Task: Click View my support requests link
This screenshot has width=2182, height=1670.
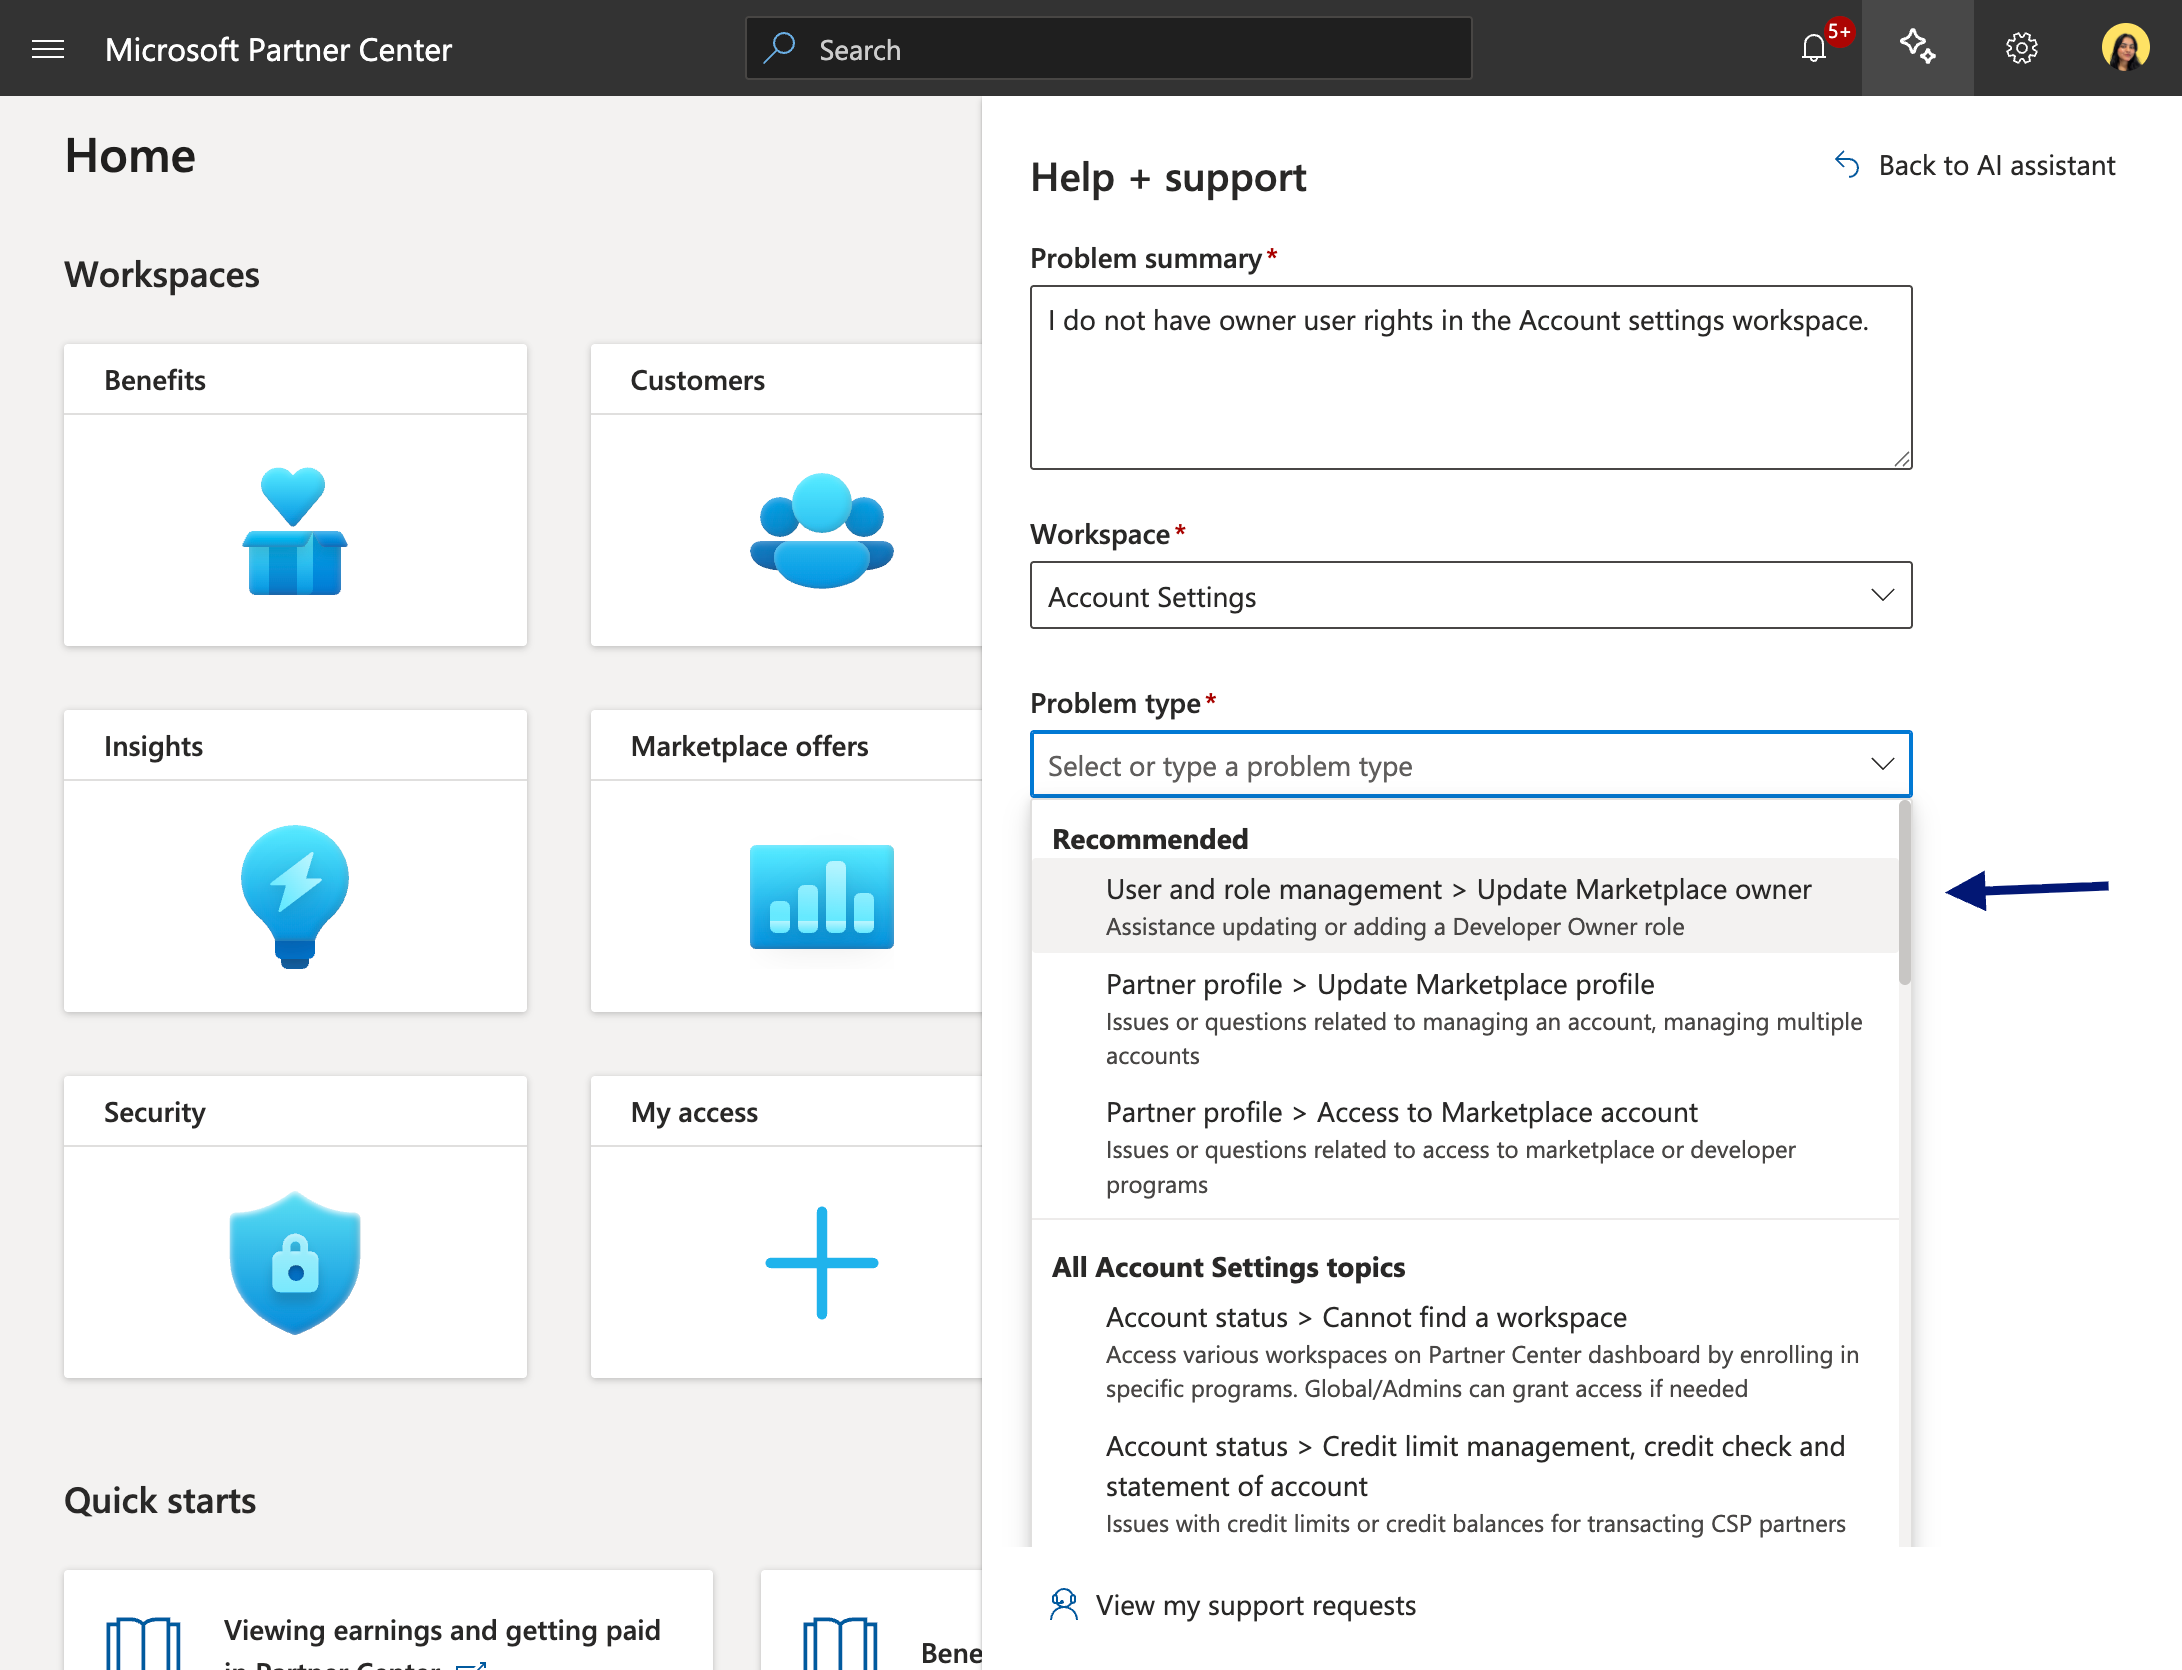Action: [x=1255, y=1605]
